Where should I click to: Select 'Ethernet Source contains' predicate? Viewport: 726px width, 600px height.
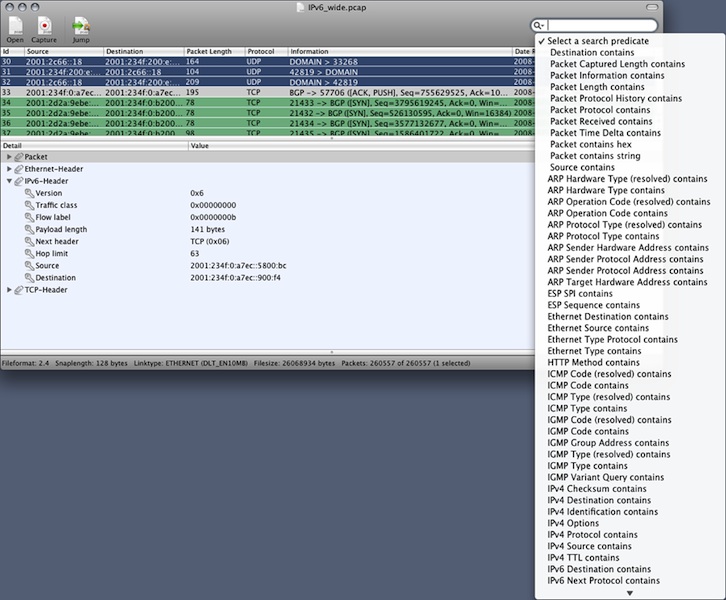tap(598, 328)
